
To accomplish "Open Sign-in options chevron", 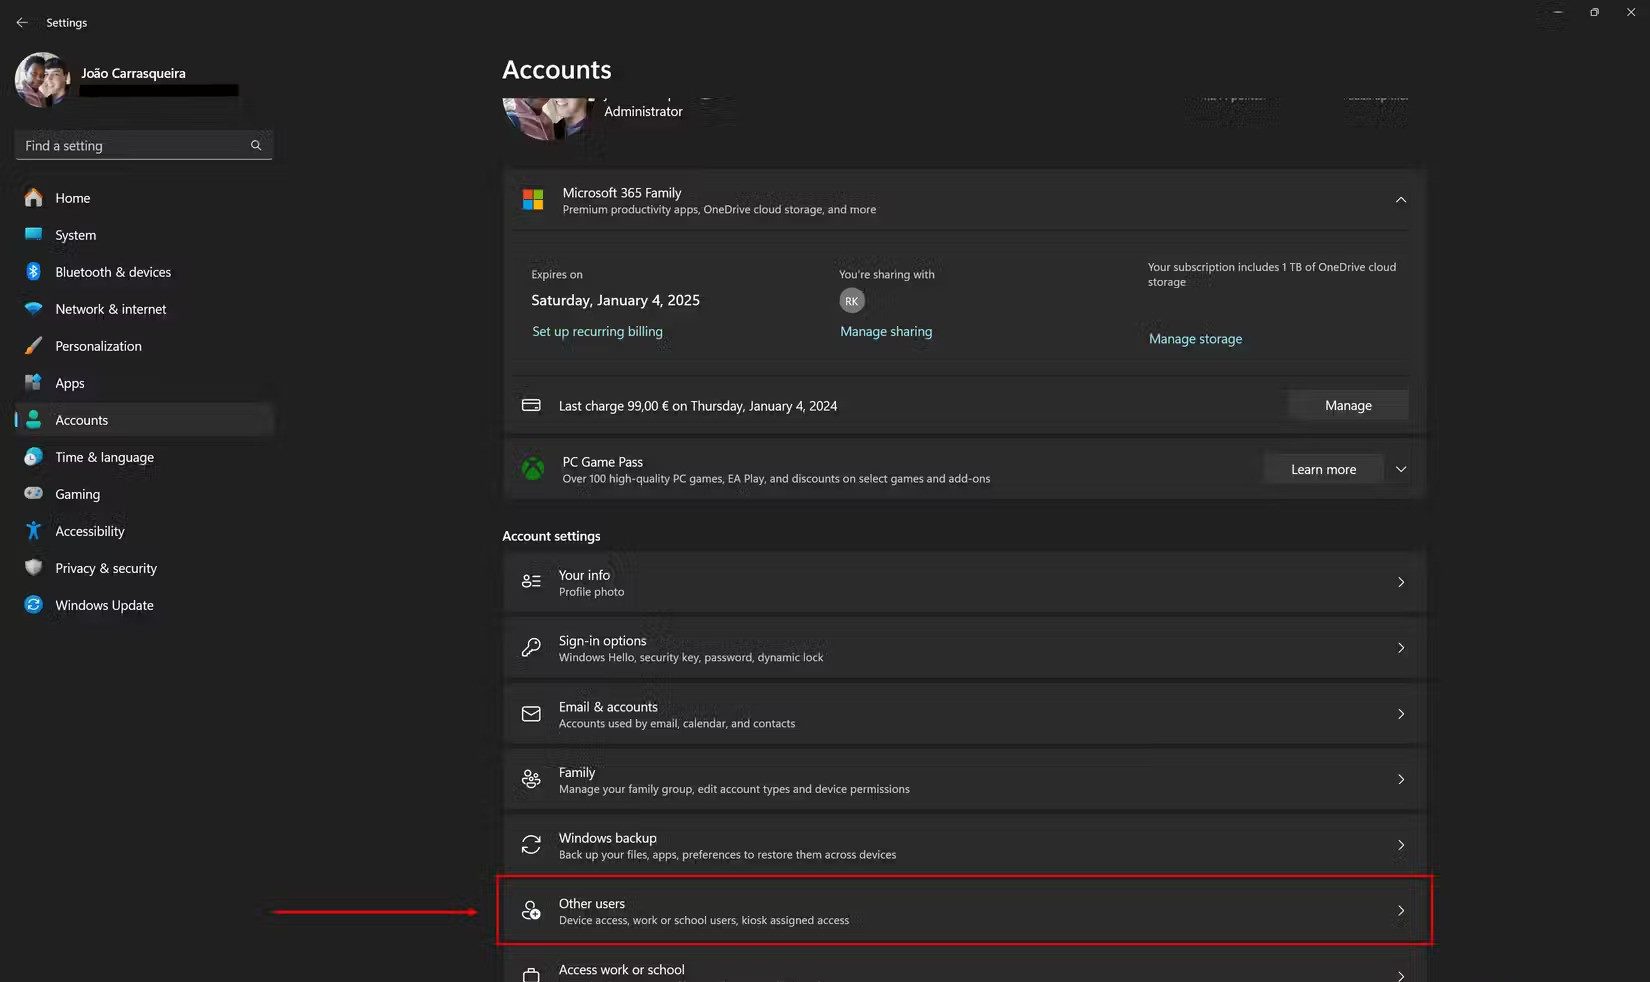I will (1400, 648).
